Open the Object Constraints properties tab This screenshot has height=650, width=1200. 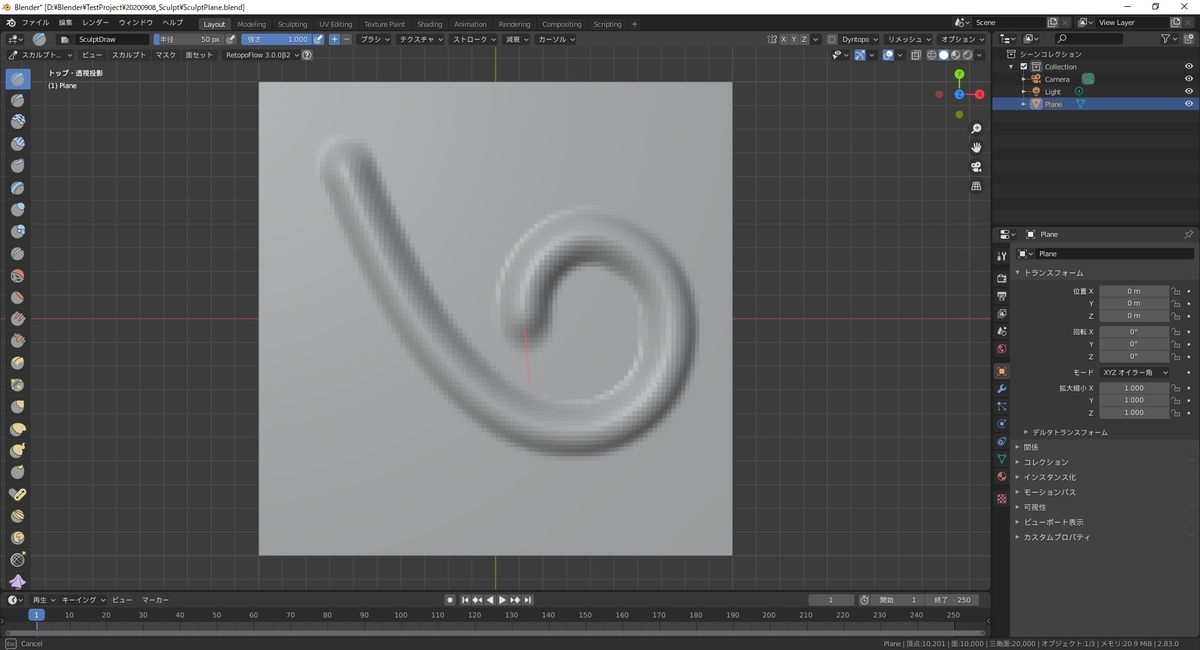point(1001,441)
